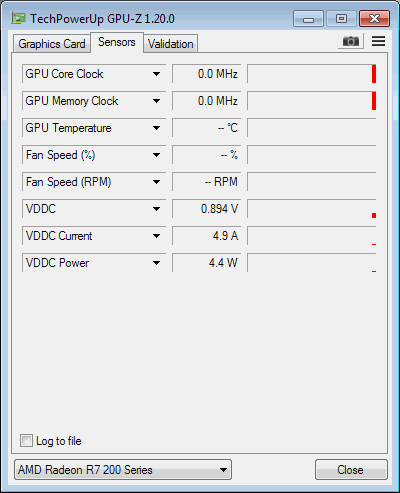
Task: Click the GPU-Z title bar app icon
Action: (18, 18)
